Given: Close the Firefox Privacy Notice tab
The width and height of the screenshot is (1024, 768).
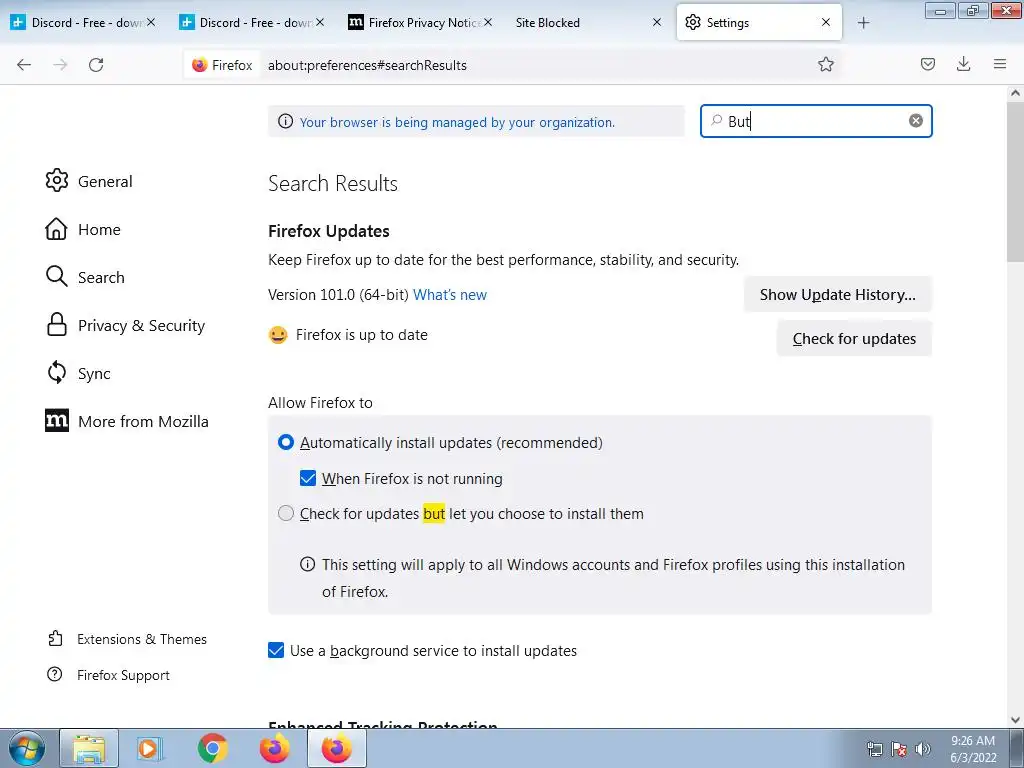Looking at the screenshot, I should (x=488, y=22).
